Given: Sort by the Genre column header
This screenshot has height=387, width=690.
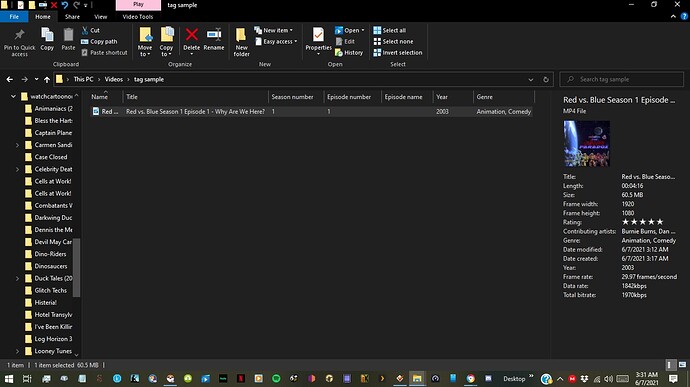Looking at the screenshot, I should pyautogui.click(x=503, y=97).
